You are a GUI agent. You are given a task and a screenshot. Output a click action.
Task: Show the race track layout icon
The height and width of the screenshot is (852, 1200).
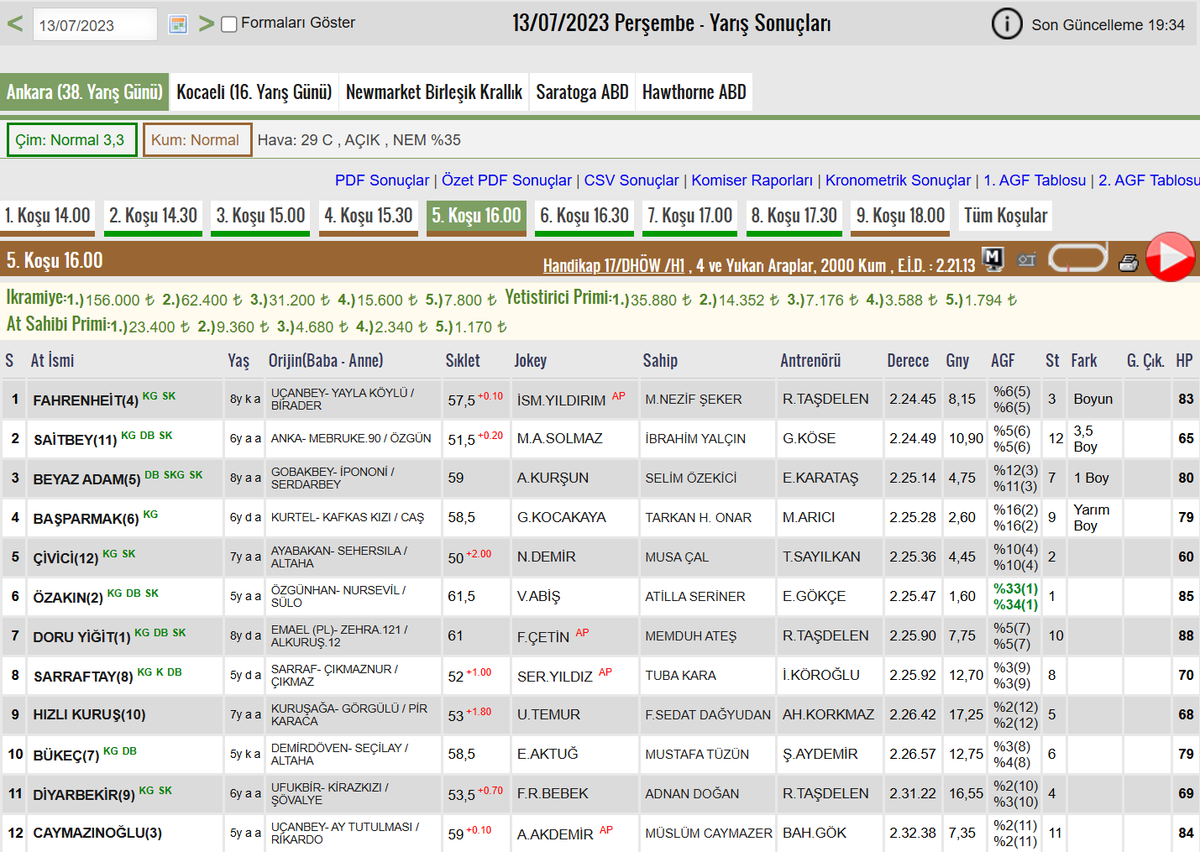coord(1077,259)
